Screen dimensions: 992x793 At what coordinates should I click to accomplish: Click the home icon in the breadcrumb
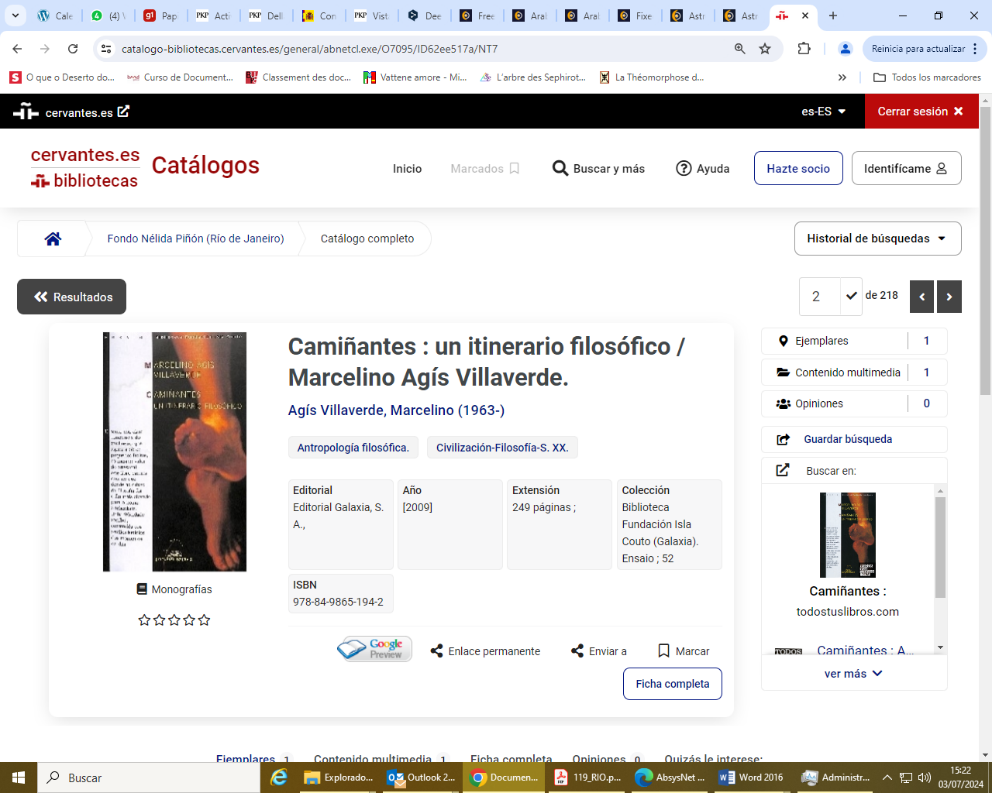point(51,238)
